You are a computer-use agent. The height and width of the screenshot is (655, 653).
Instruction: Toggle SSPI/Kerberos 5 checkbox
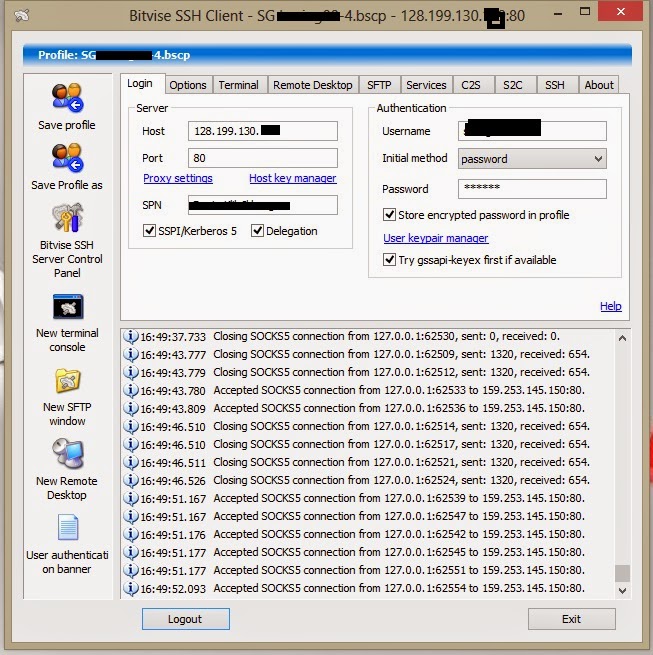pos(149,231)
